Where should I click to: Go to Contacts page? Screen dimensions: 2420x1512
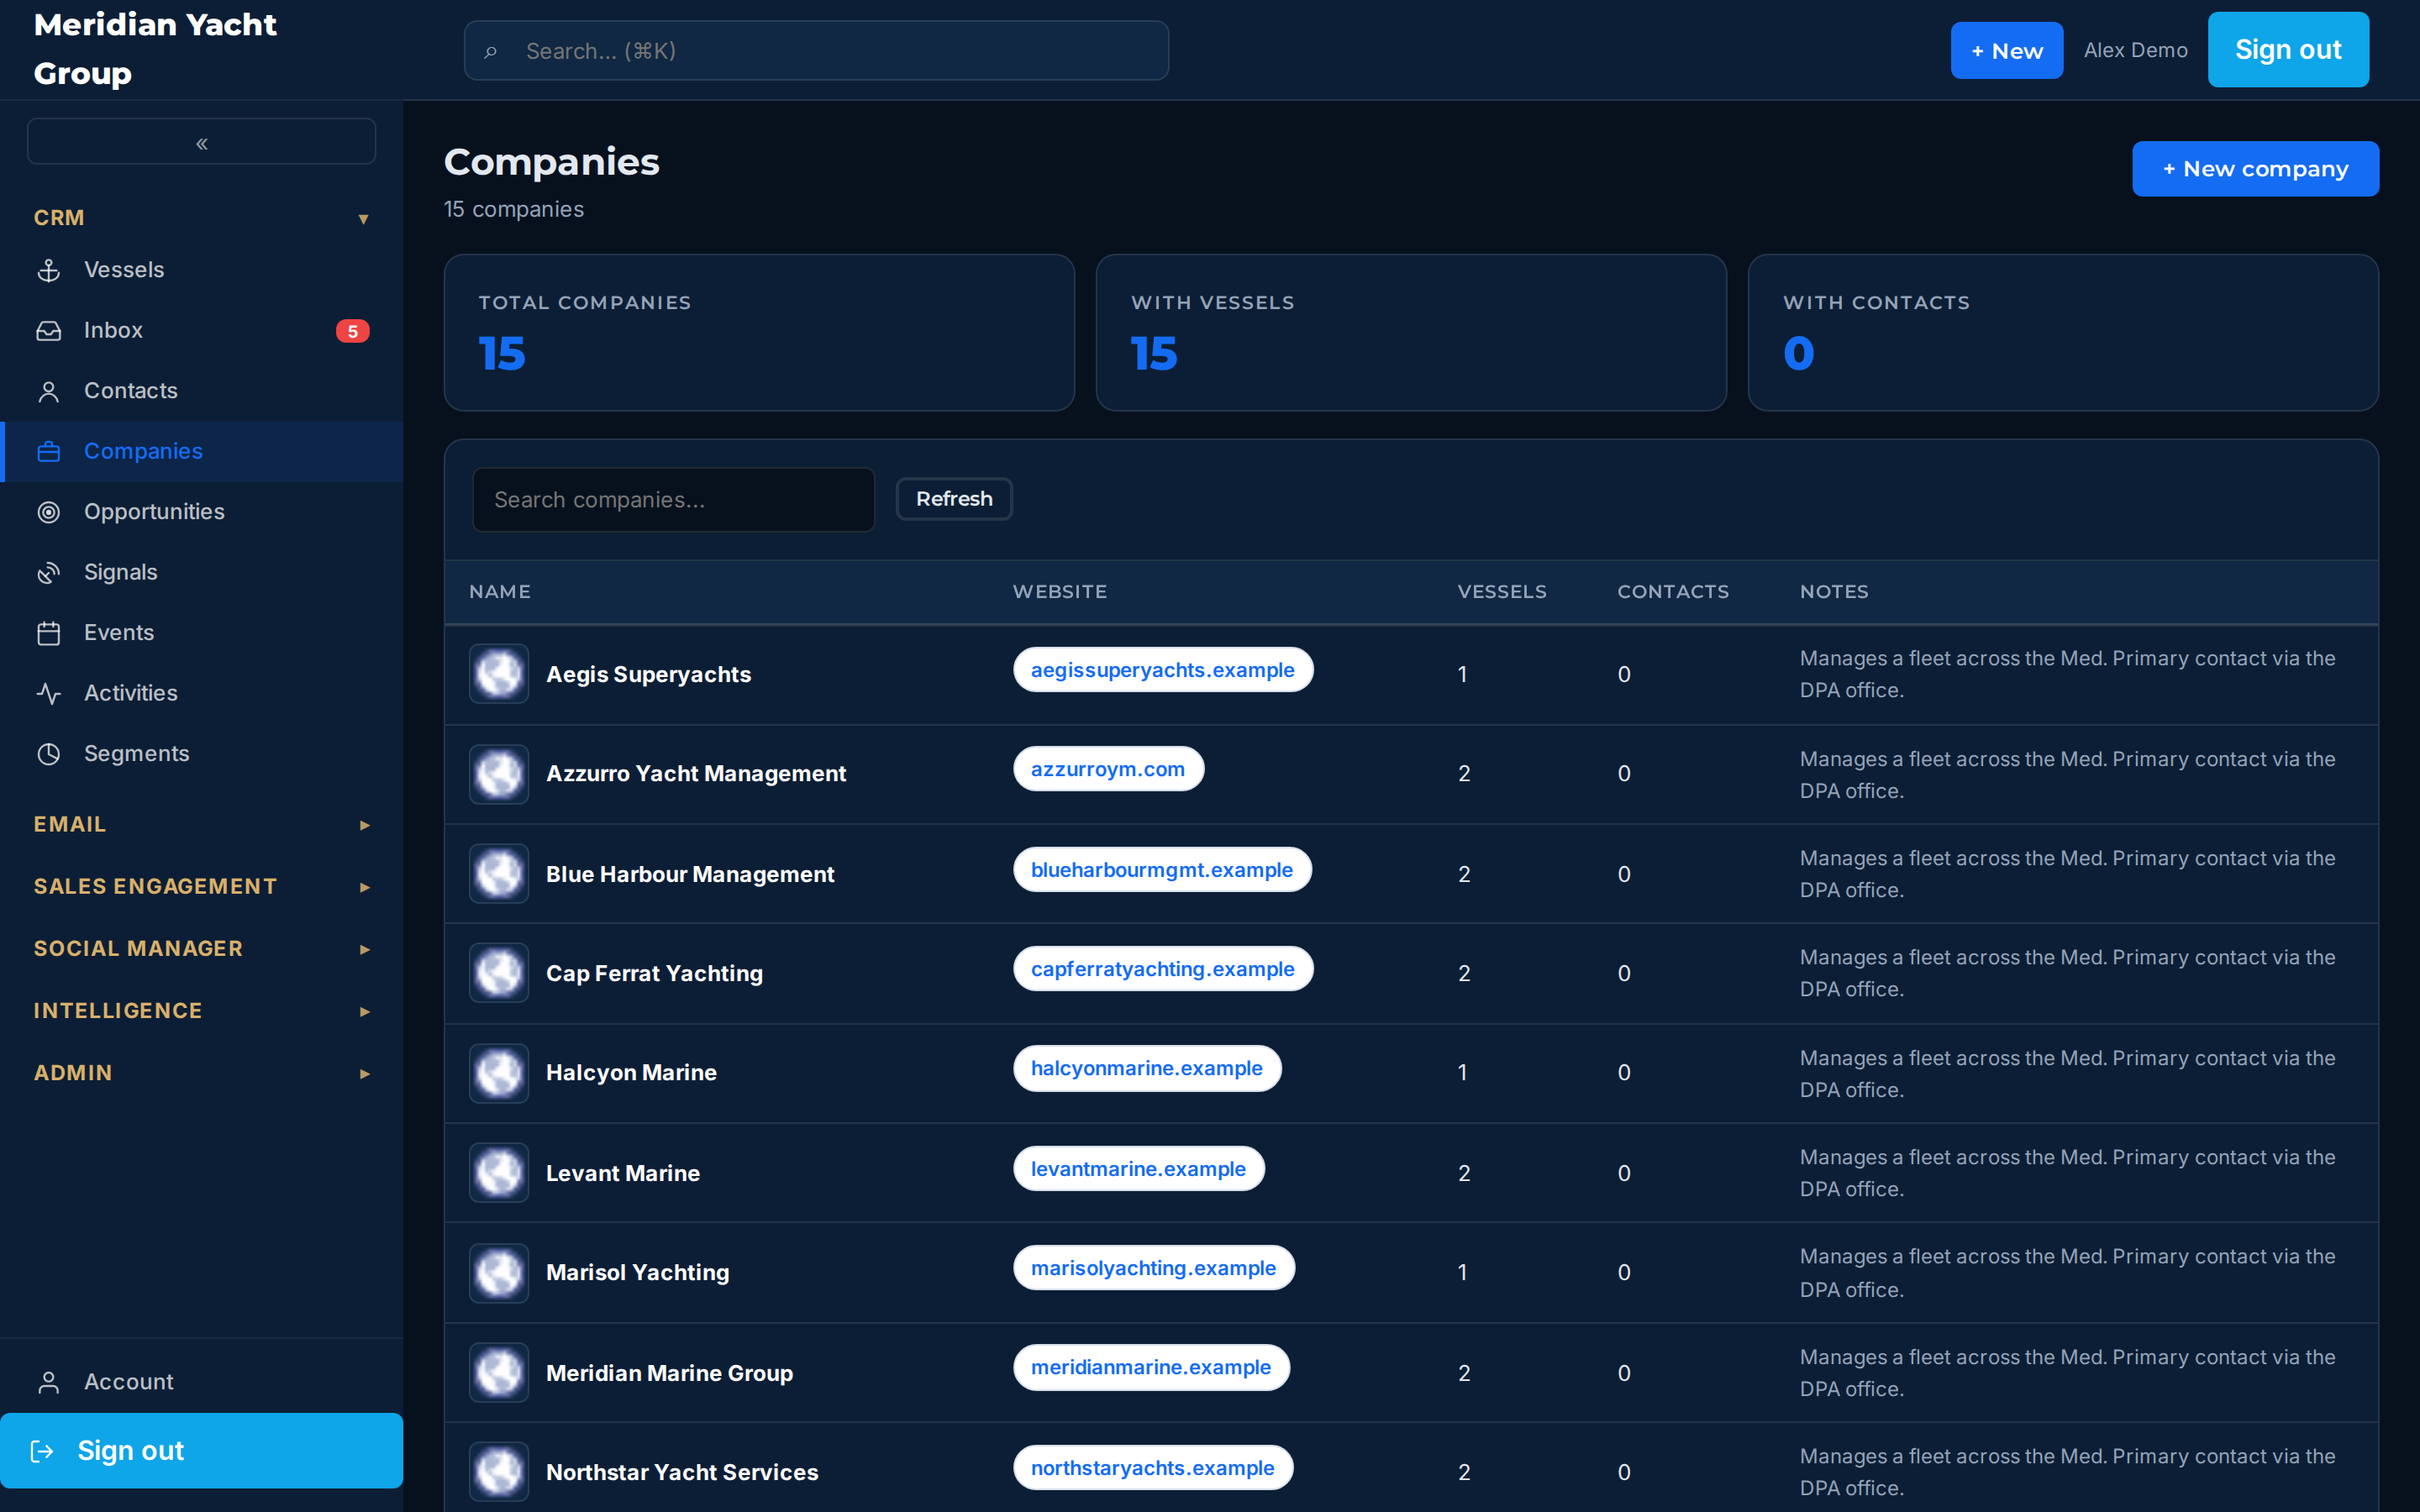point(202,391)
